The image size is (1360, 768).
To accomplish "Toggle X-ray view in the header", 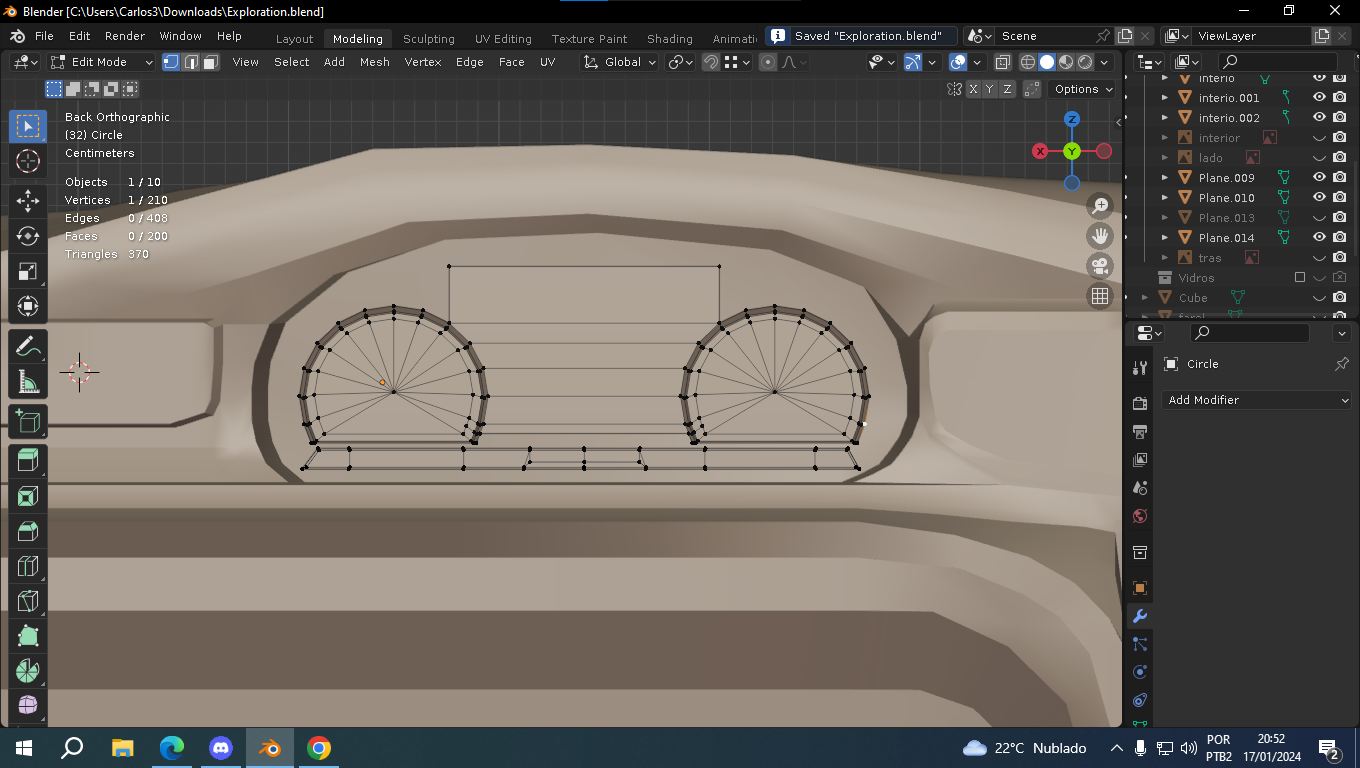I will point(1002,62).
